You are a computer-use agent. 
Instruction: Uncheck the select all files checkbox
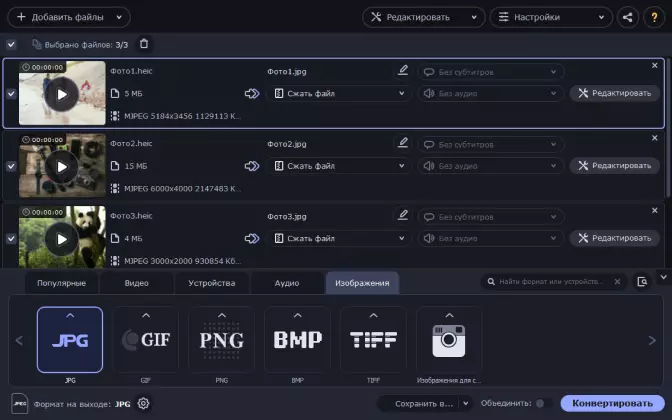[x=11, y=45]
